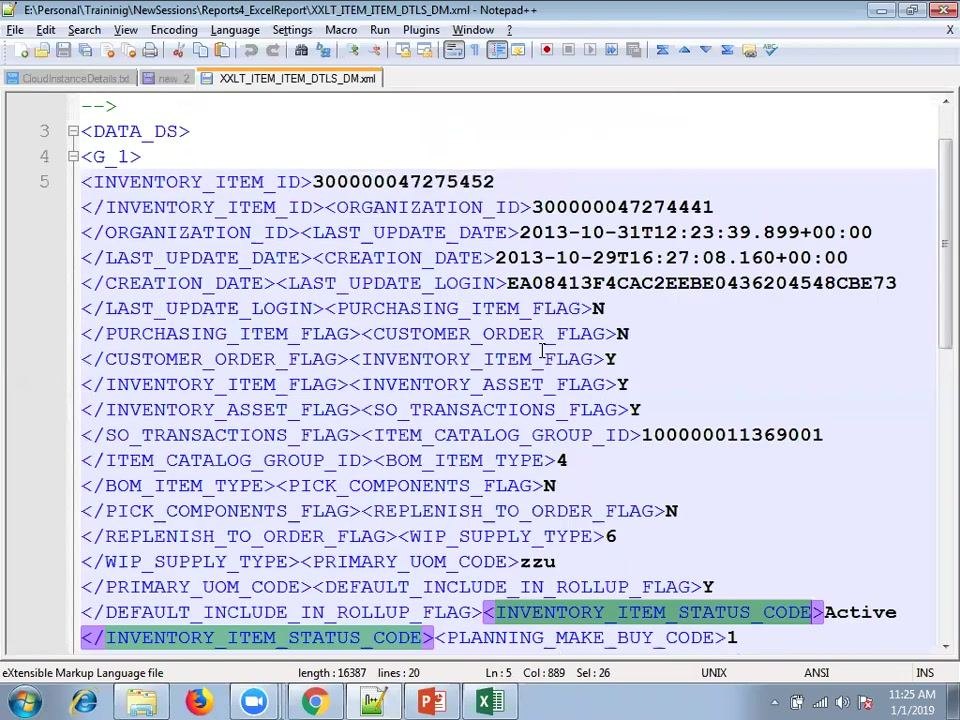Viewport: 960px width, 720px height.
Task: Click UNIX line ending status field
Action: point(714,673)
